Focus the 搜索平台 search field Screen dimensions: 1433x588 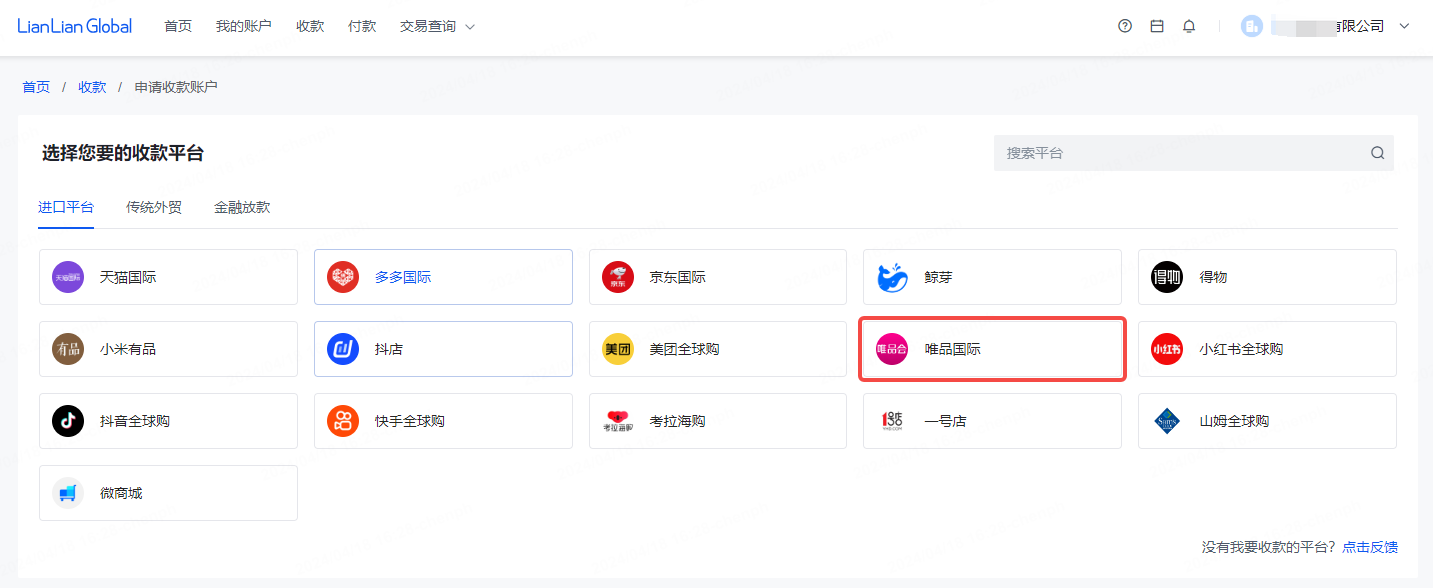click(x=1180, y=153)
